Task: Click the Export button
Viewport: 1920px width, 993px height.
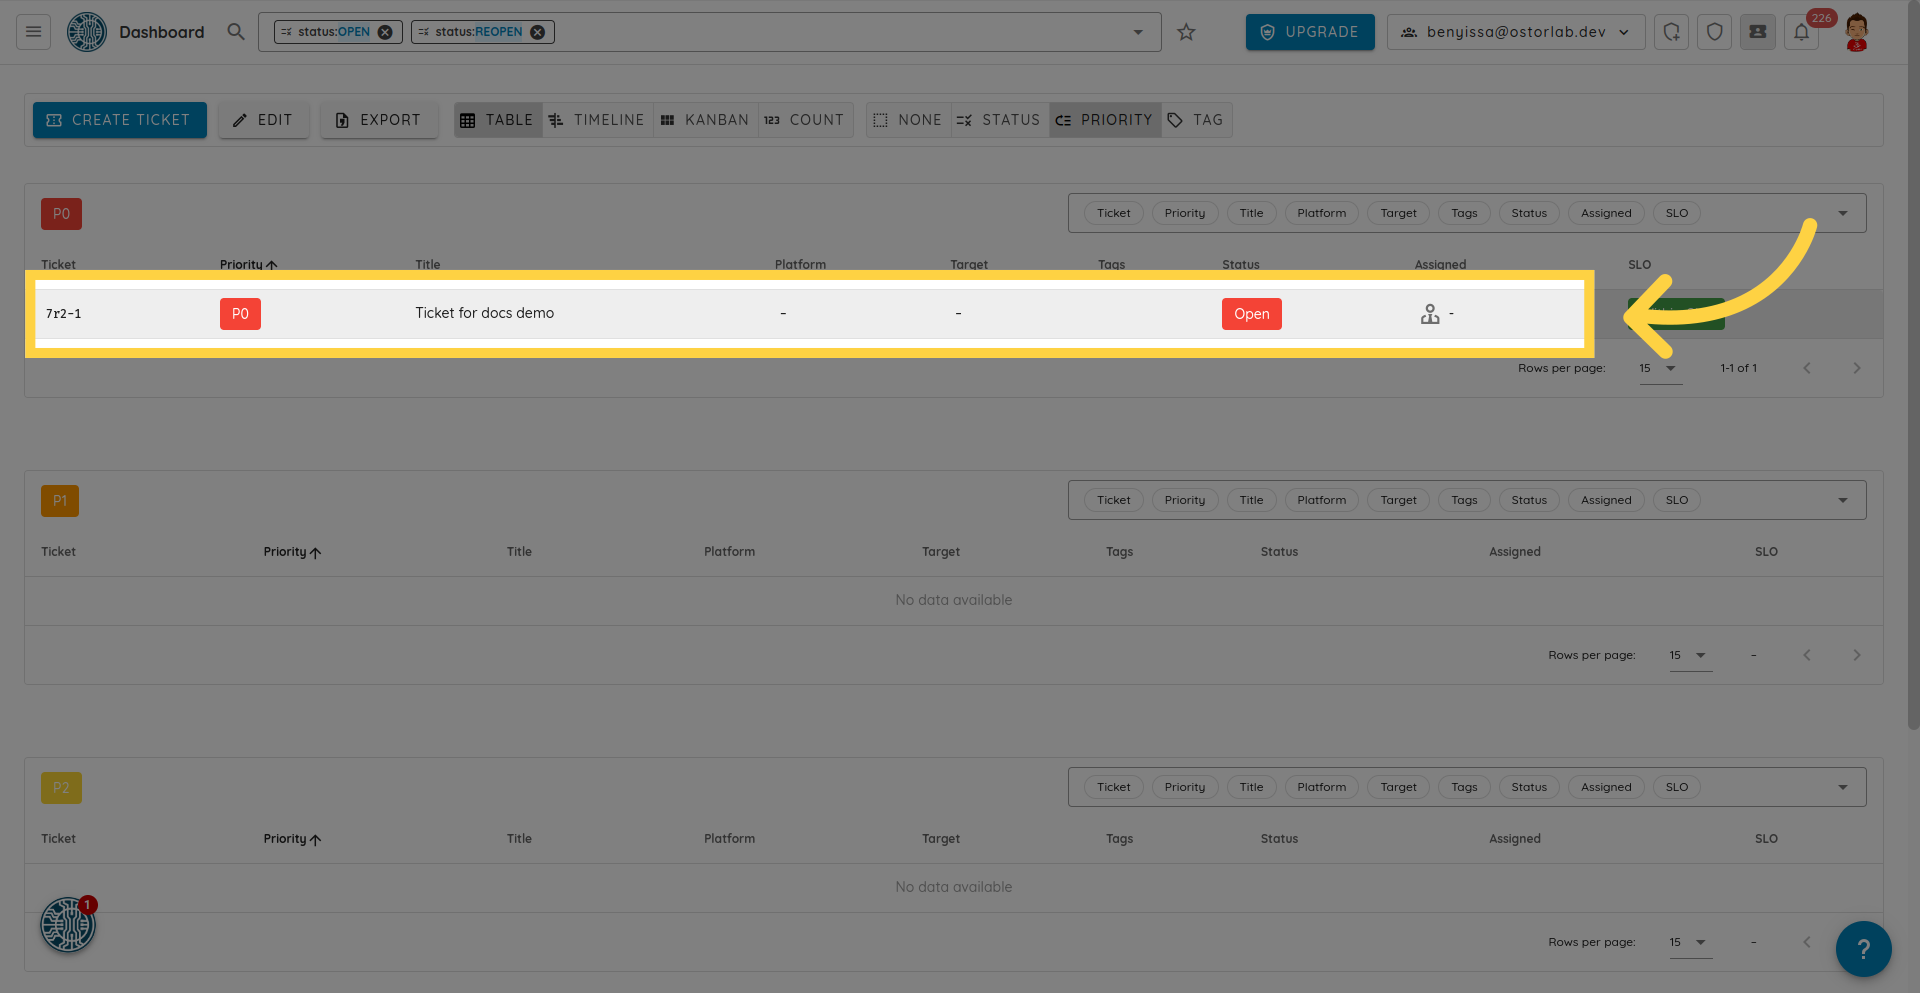Action: [x=378, y=120]
